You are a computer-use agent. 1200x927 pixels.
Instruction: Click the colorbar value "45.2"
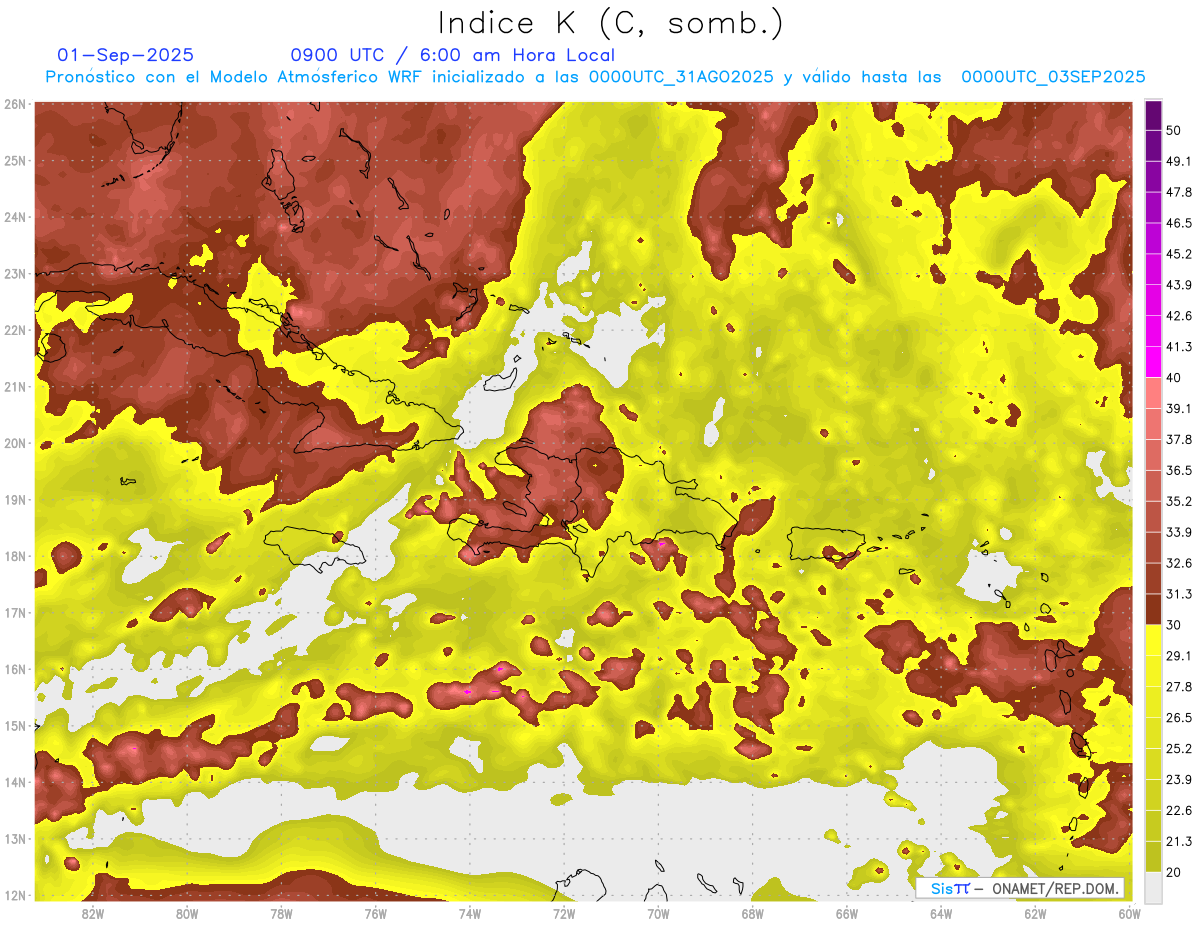(x=1178, y=254)
